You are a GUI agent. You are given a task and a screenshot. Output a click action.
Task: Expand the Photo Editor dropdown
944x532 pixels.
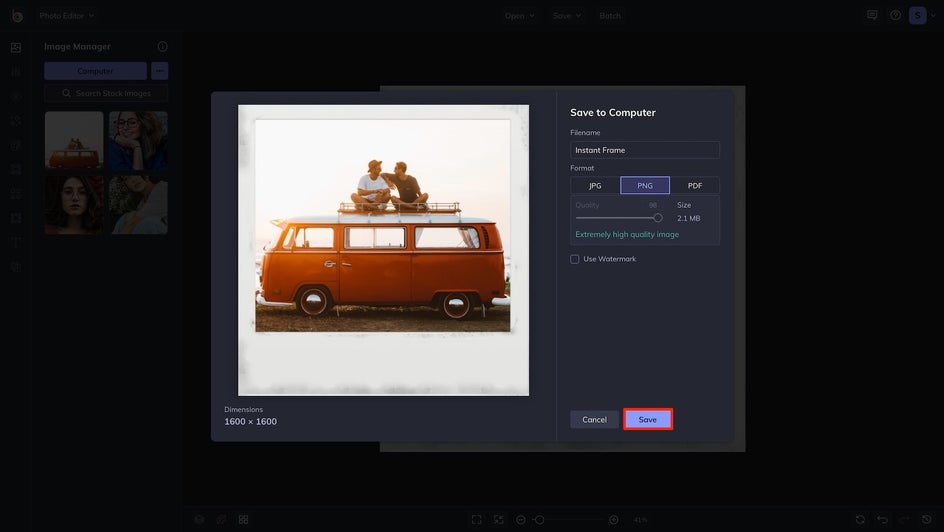click(66, 16)
